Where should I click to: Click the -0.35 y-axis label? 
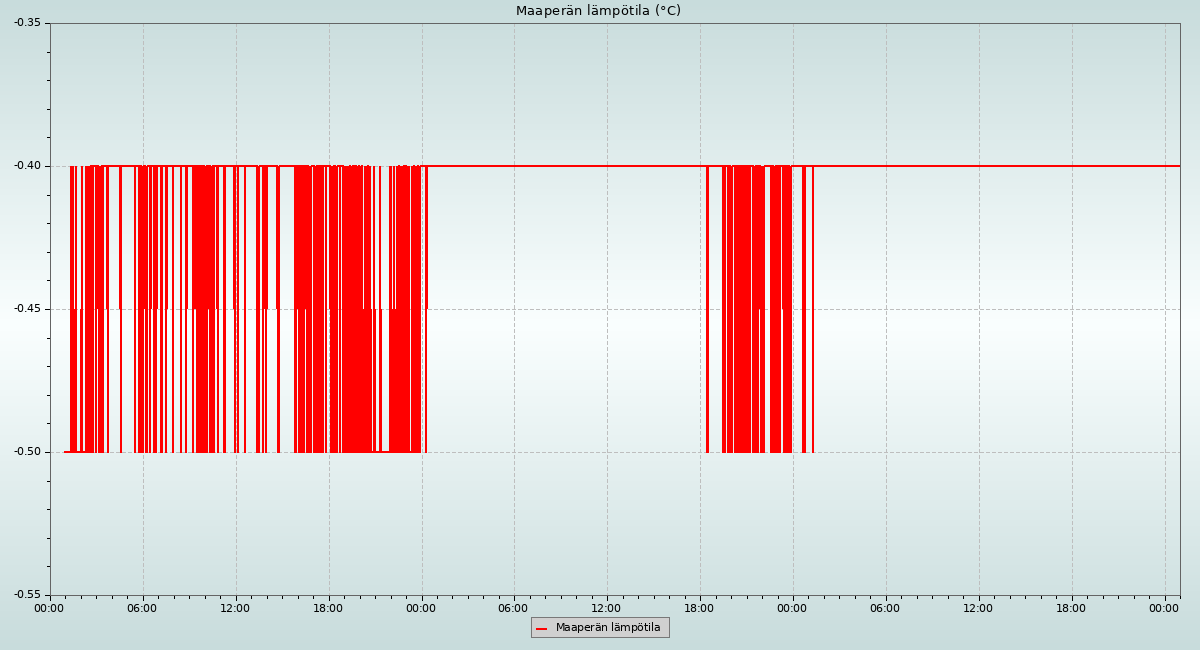pos(27,22)
